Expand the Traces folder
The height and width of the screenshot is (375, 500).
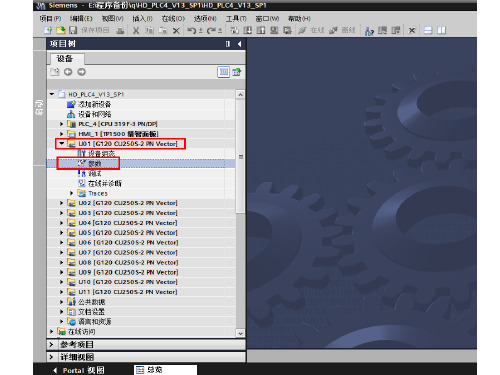(x=71, y=193)
